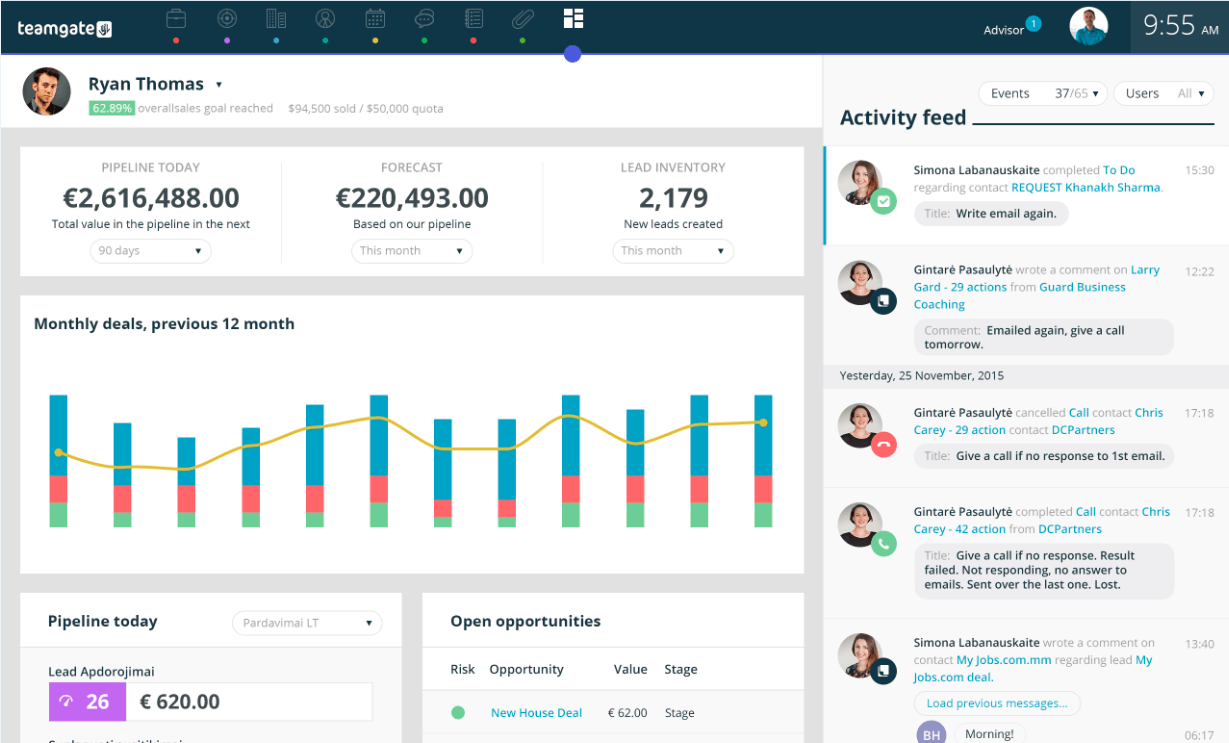Screen dimensions: 1229x743
Task: Click the paperclip attachments icon in navigation
Action: click(522, 18)
